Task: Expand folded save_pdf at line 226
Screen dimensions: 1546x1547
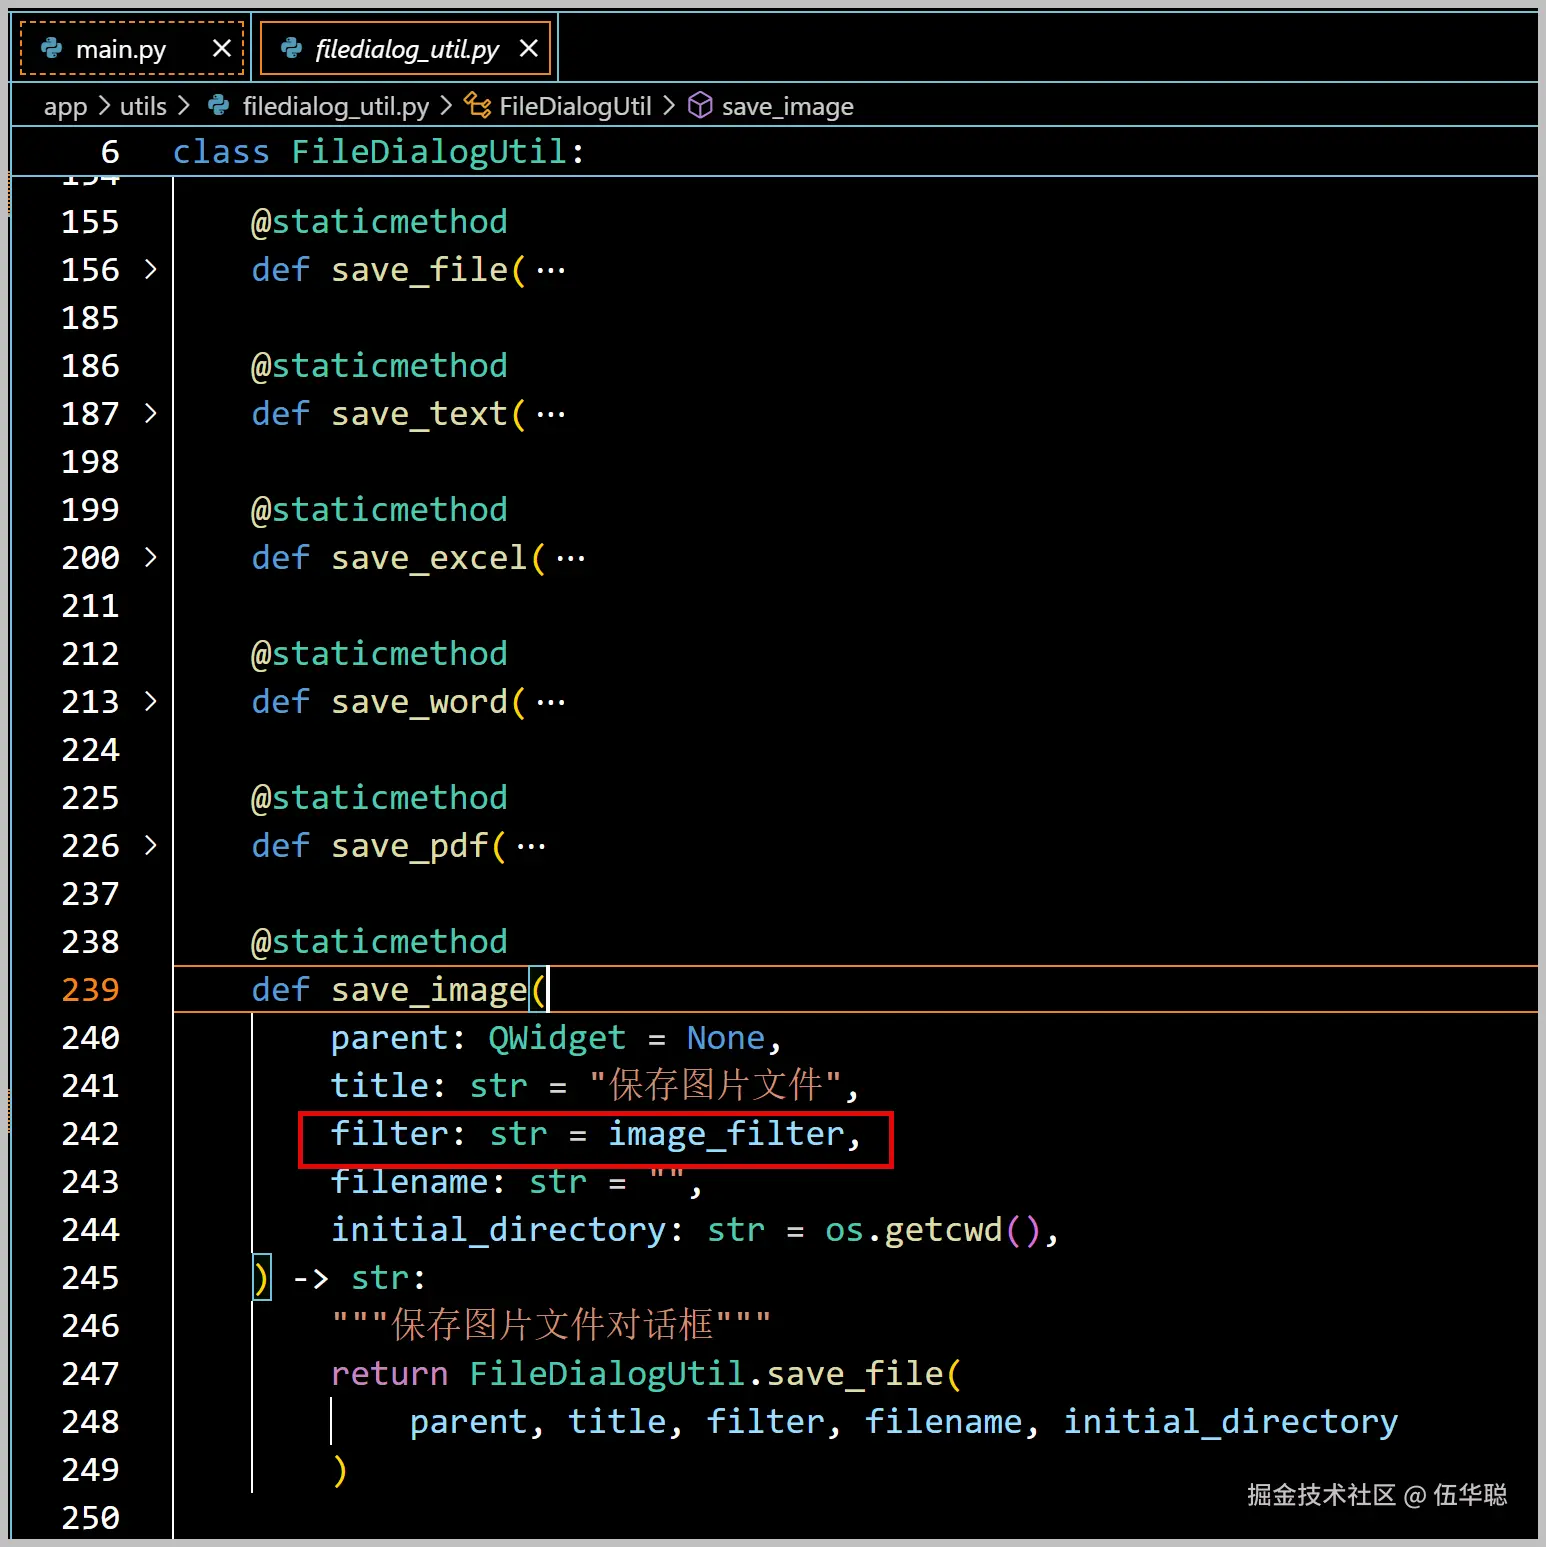Action: pyautogui.click(x=150, y=845)
